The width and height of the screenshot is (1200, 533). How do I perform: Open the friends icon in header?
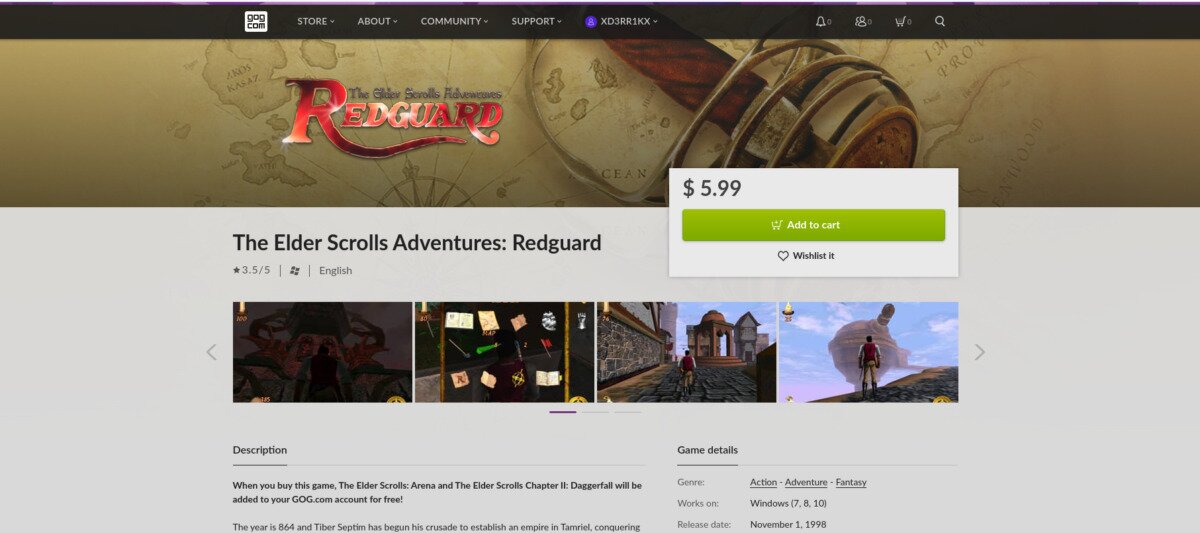[x=860, y=21]
